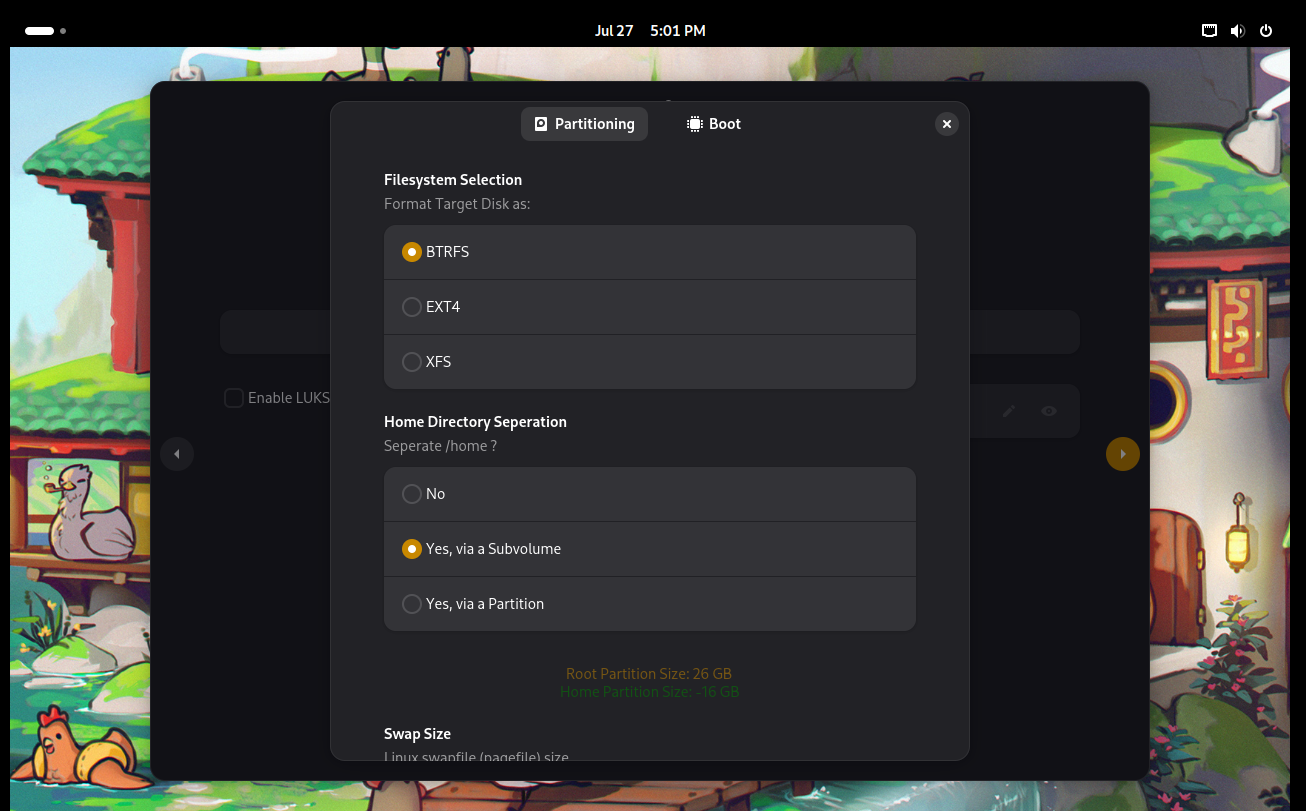This screenshot has height=811, width=1306.
Task: Select Yes, via a Partition
Action: 650,604
